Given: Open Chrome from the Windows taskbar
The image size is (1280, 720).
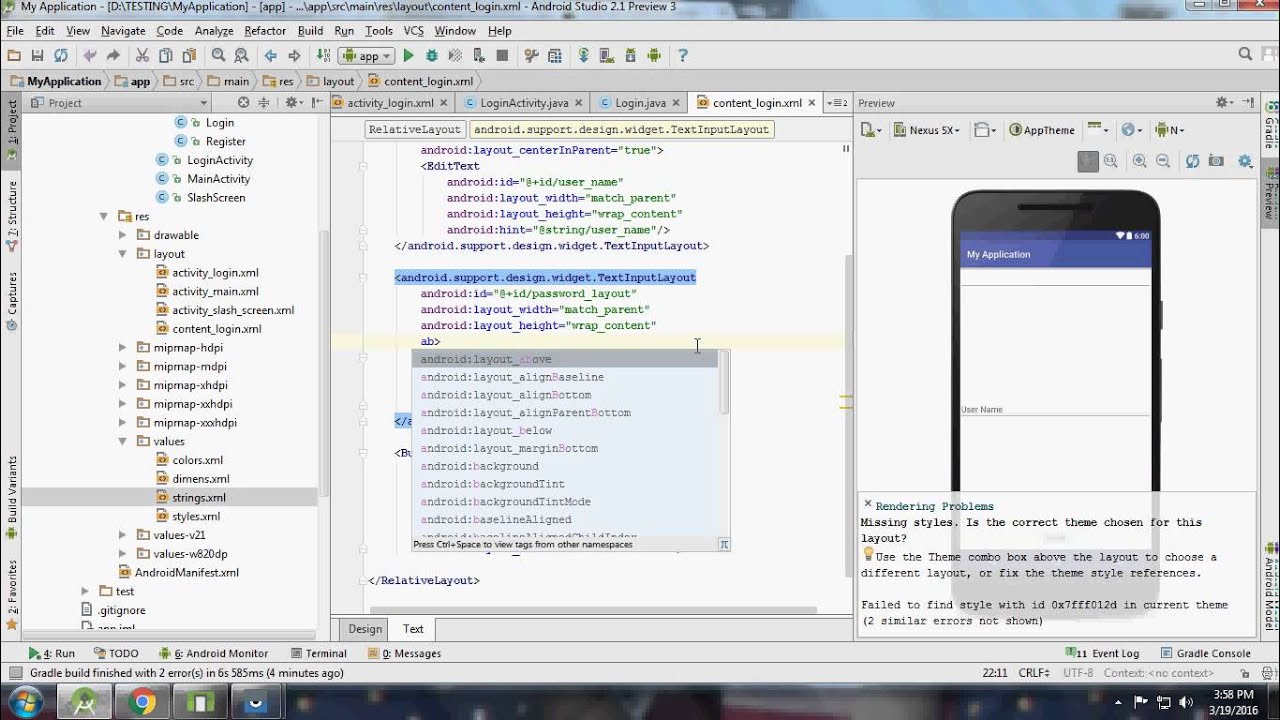Looking at the screenshot, I should point(142,703).
